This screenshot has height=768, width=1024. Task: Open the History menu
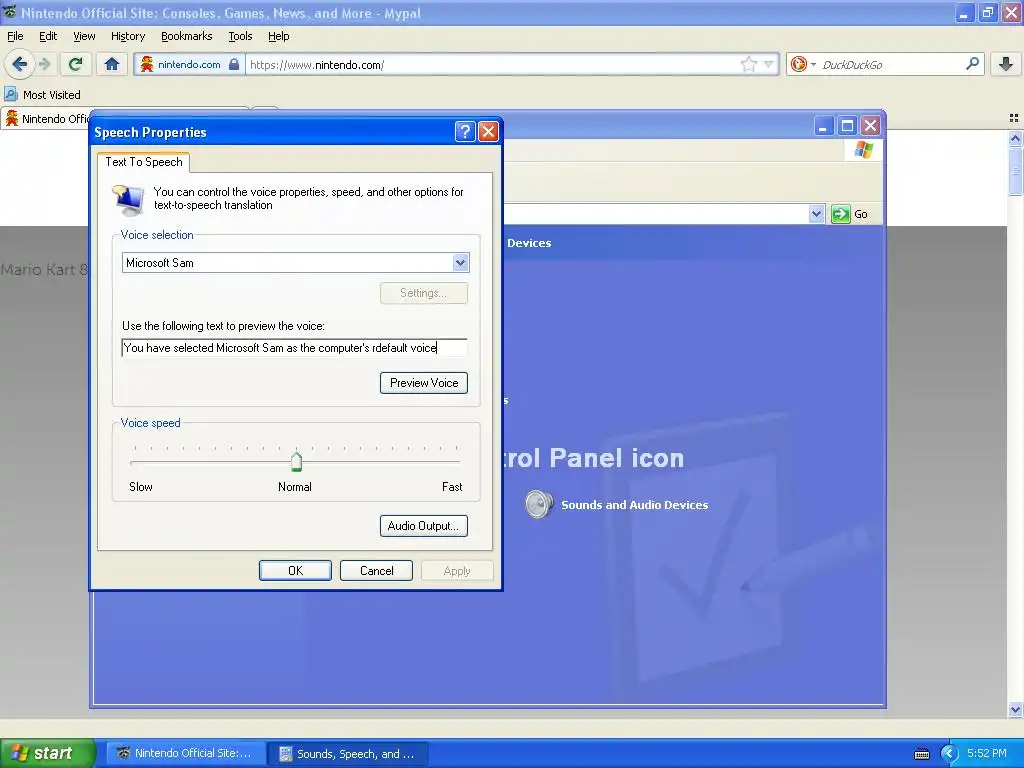coord(127,36)
